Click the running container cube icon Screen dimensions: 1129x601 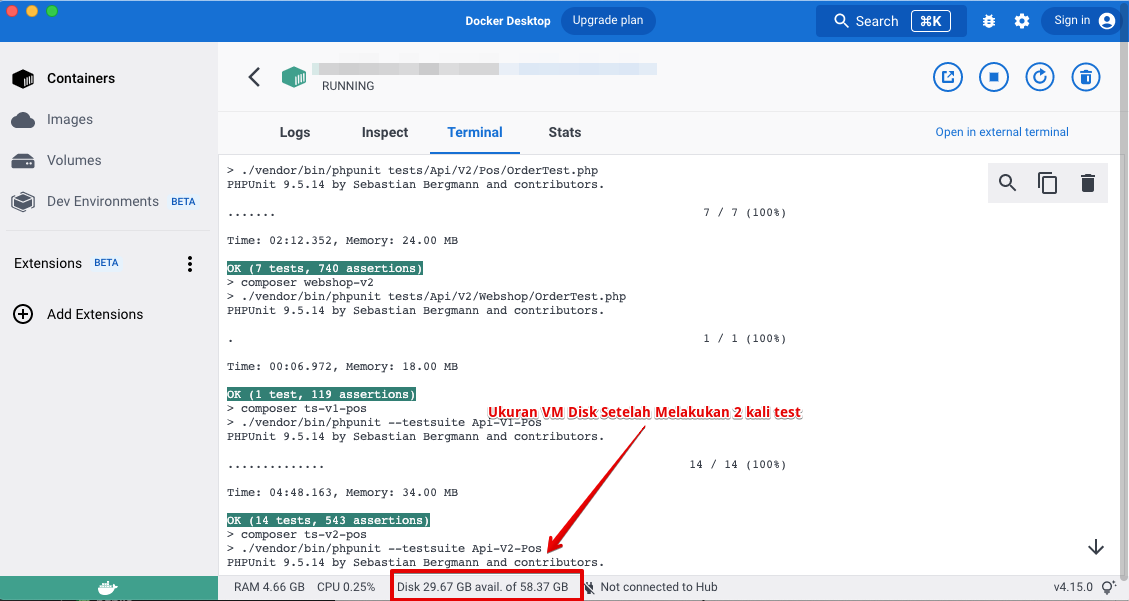[294, 77]
